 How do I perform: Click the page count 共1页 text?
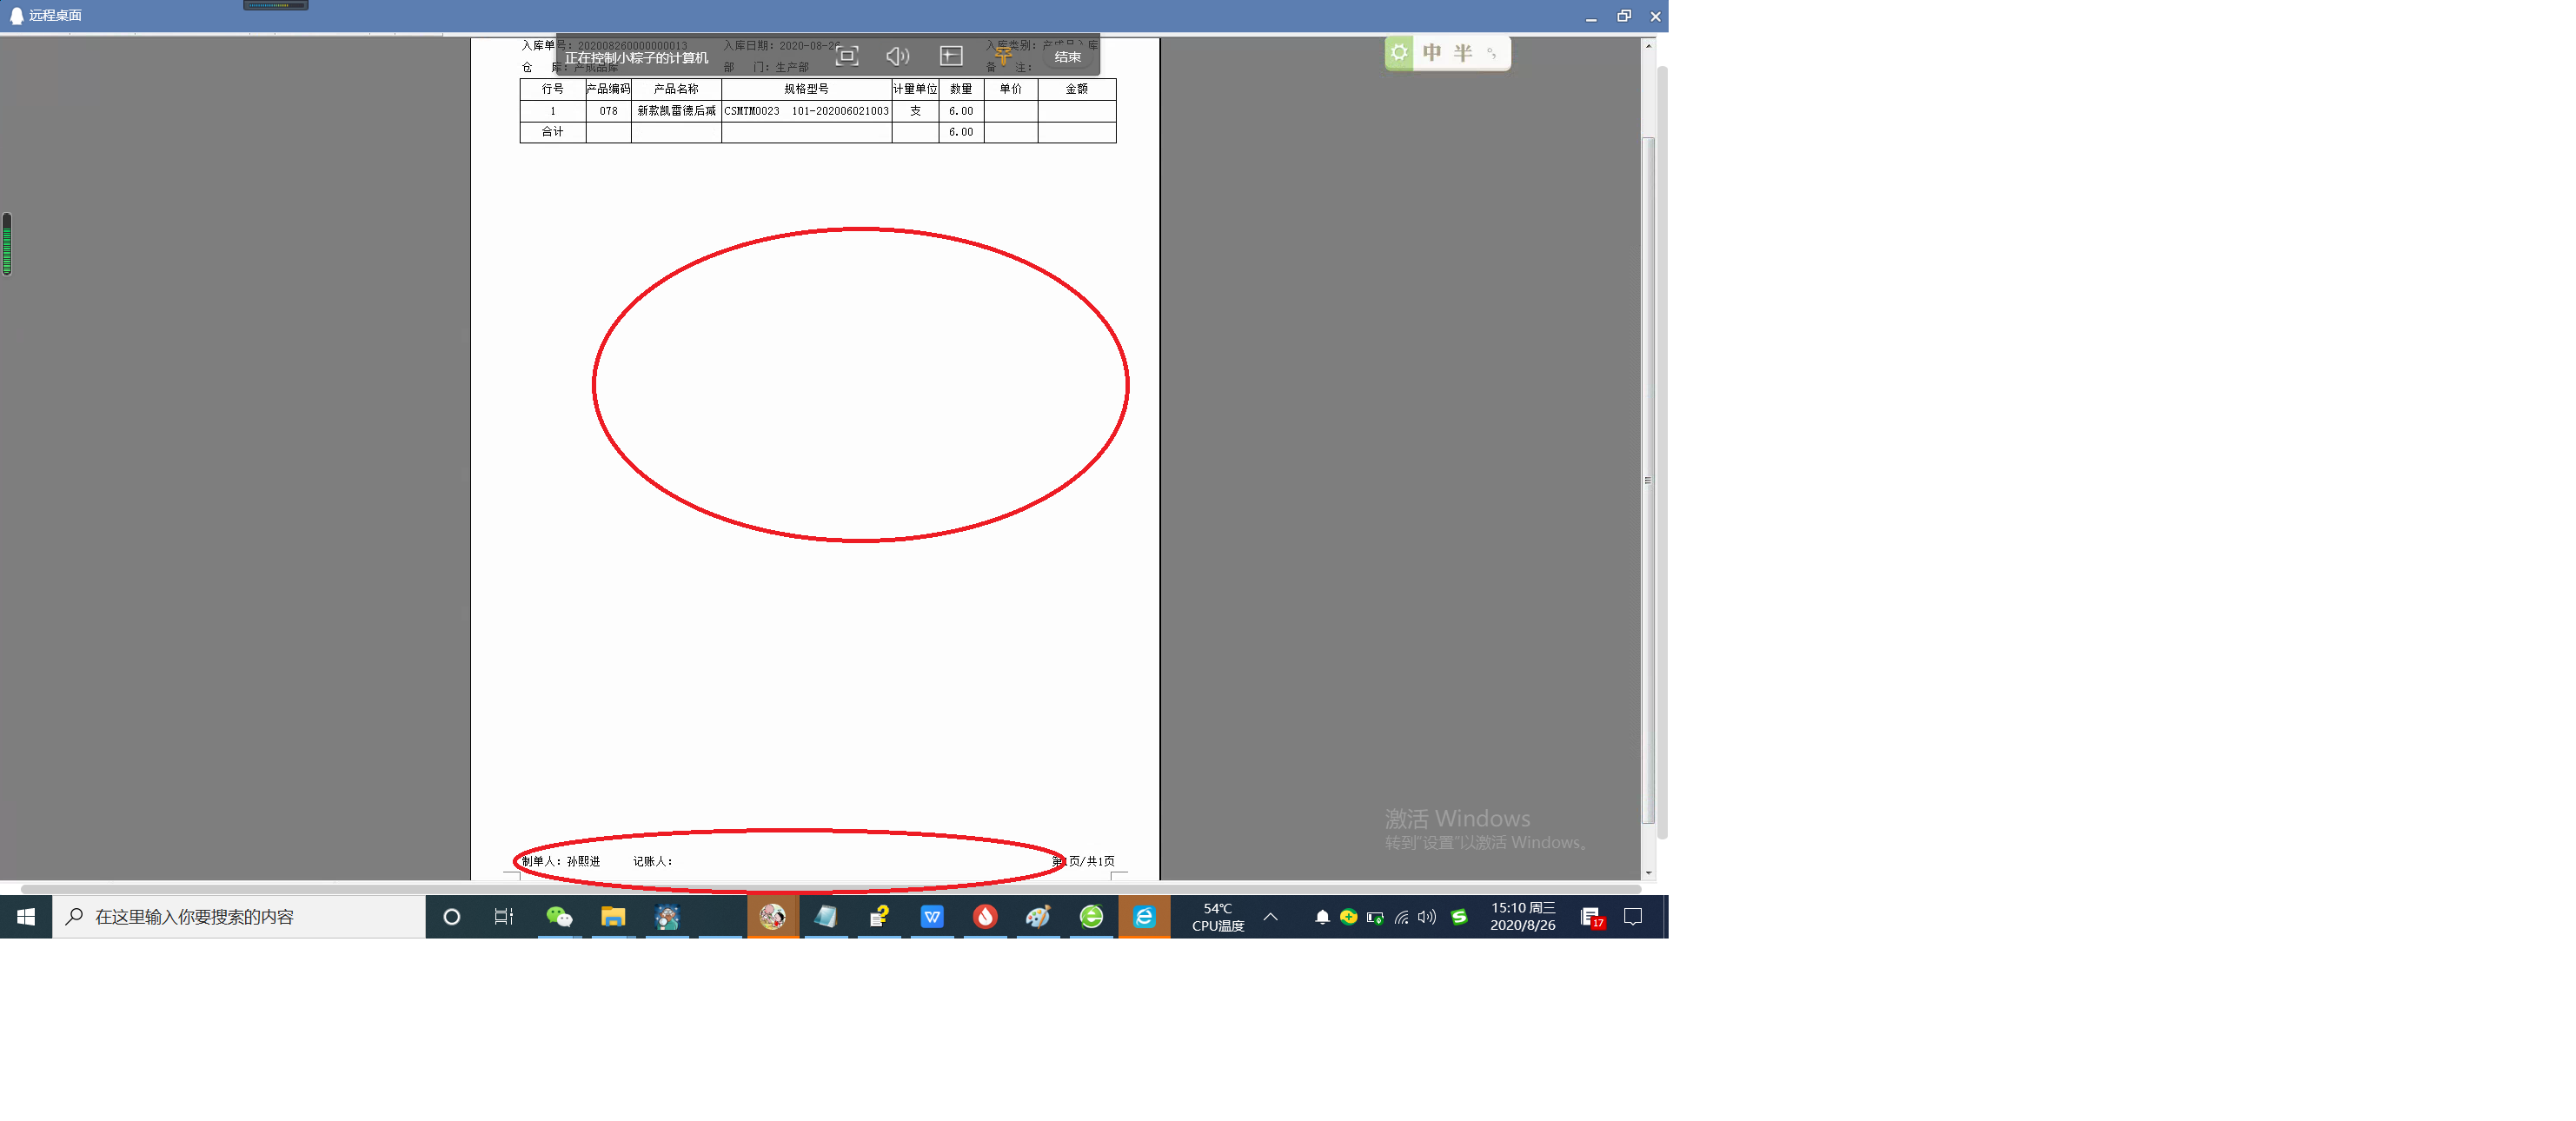point(1100,861)
